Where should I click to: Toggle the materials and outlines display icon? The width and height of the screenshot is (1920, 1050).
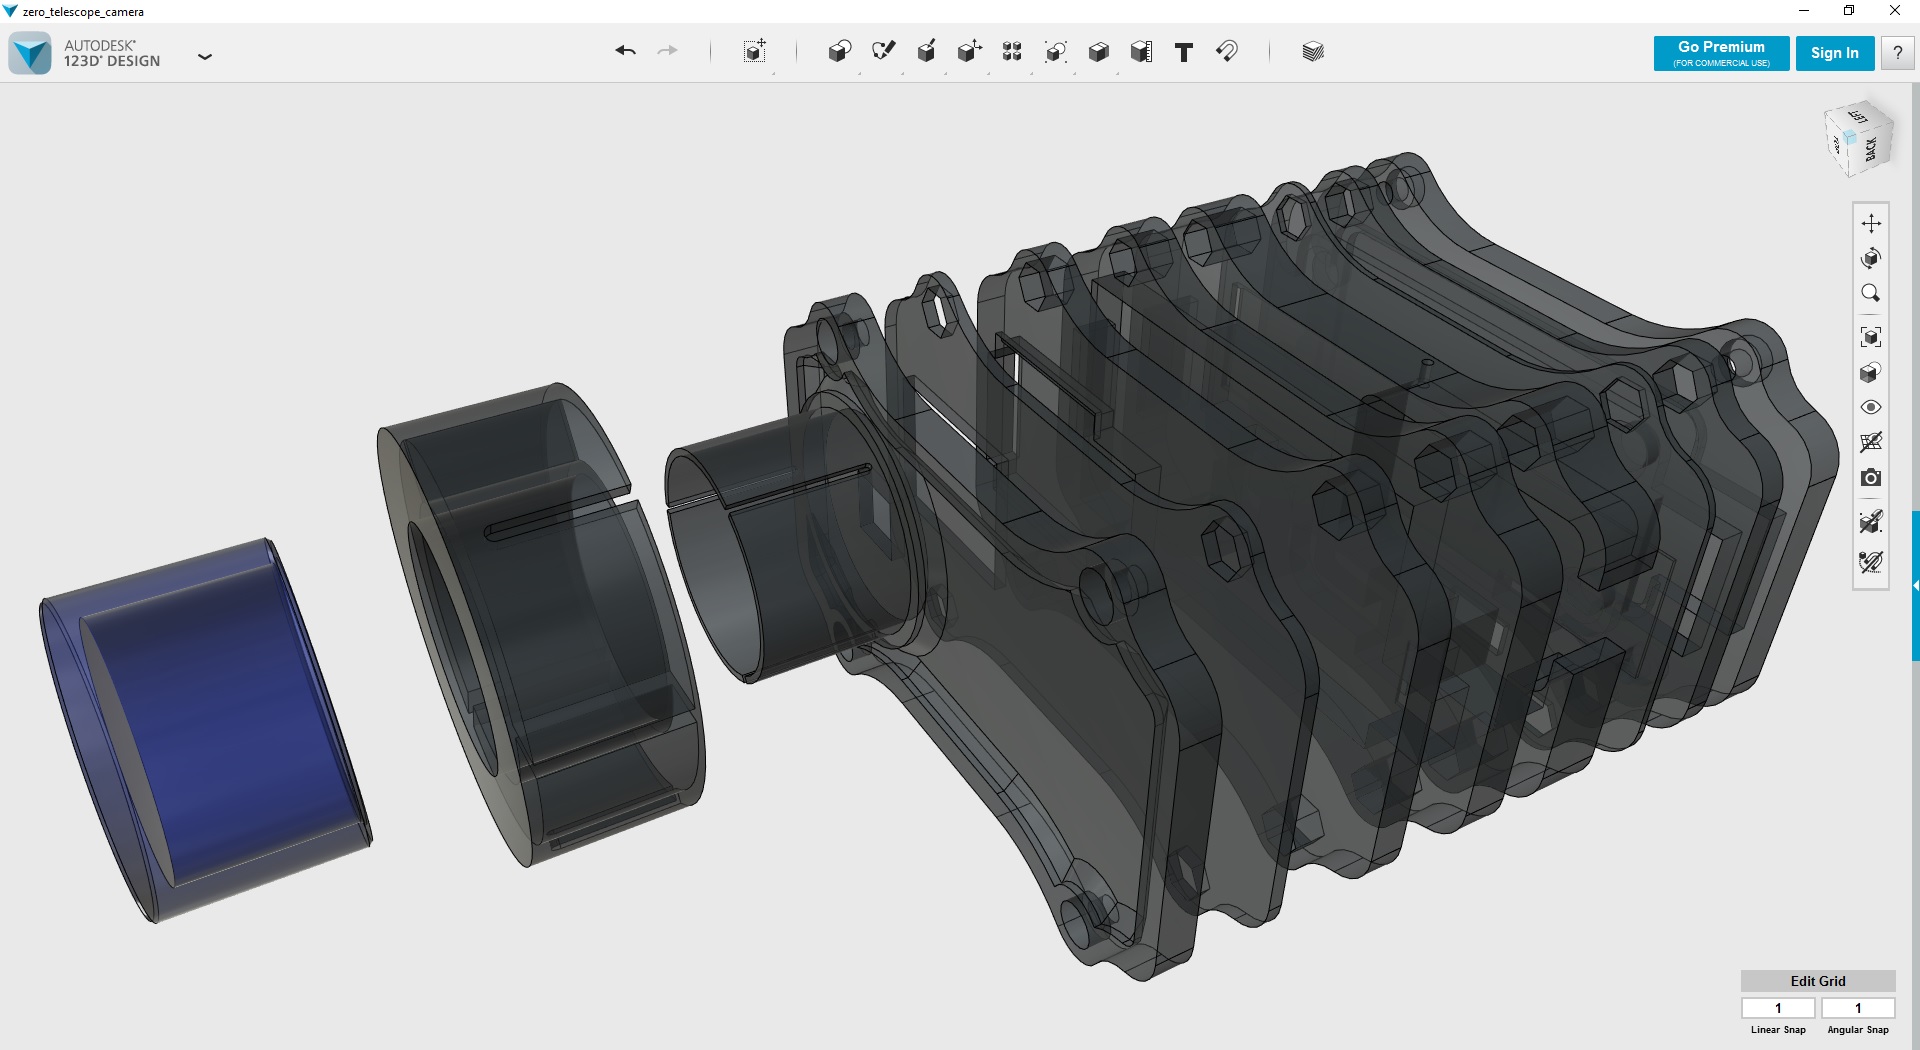1871,372
